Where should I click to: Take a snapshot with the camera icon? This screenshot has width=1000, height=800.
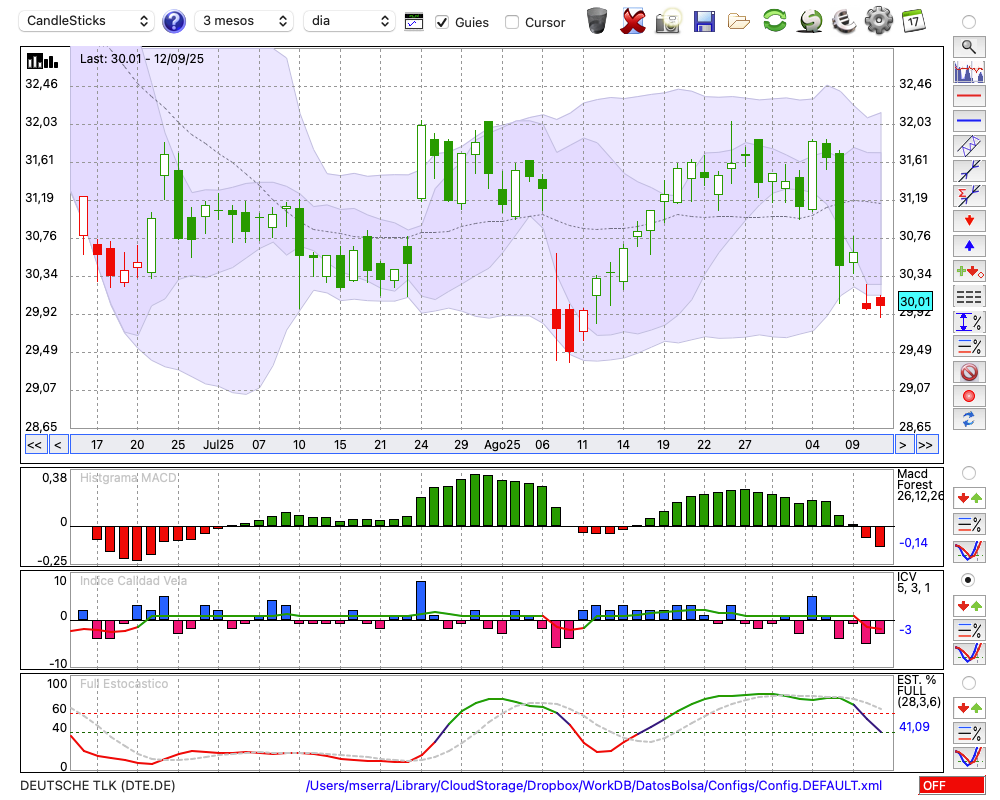click(x=668, y=21)
